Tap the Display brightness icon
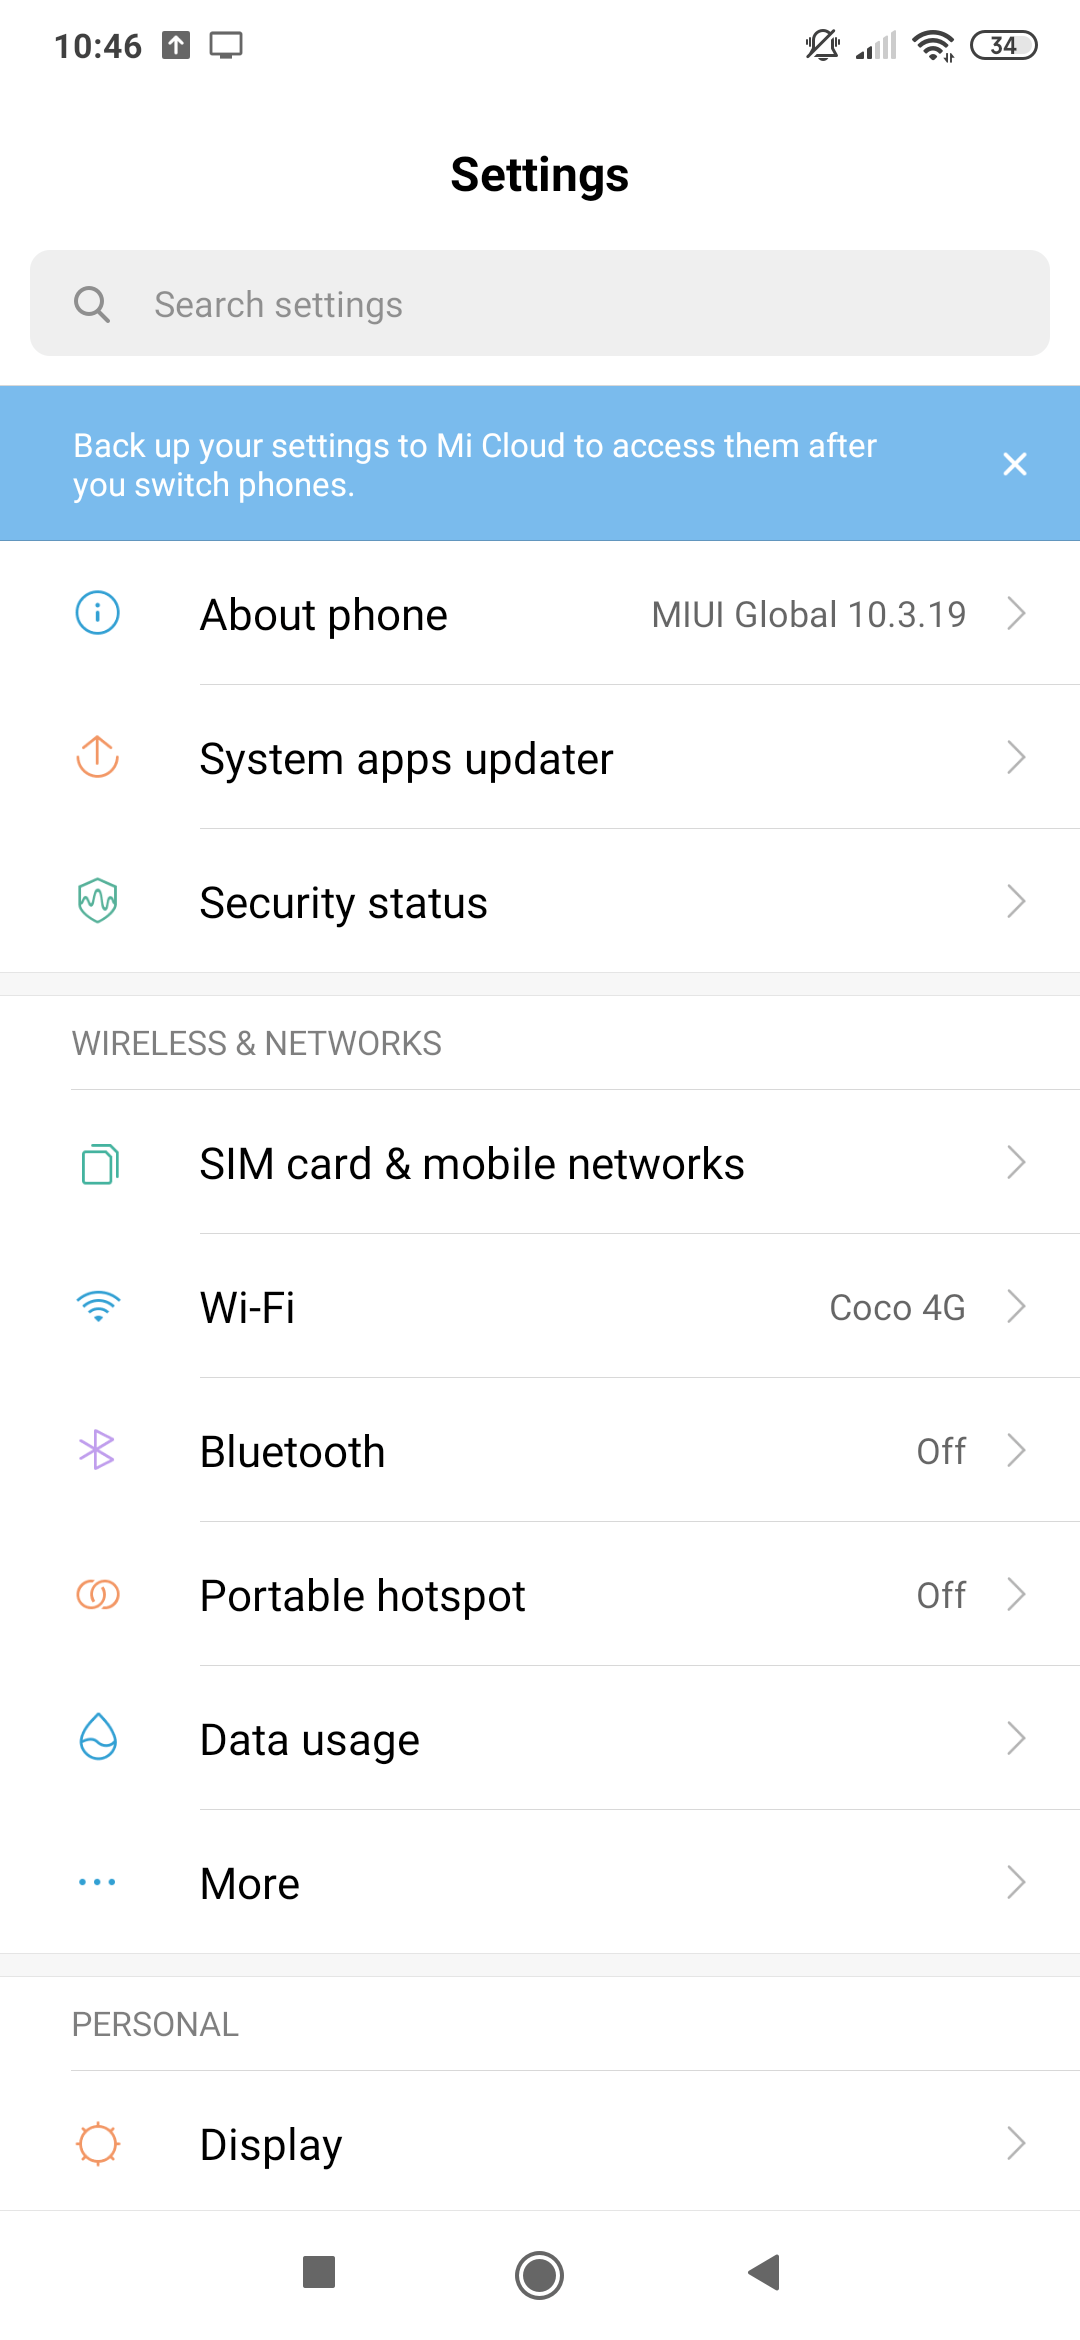This screenshot has height=2340, width=1080. click(x=98, y=2143)
